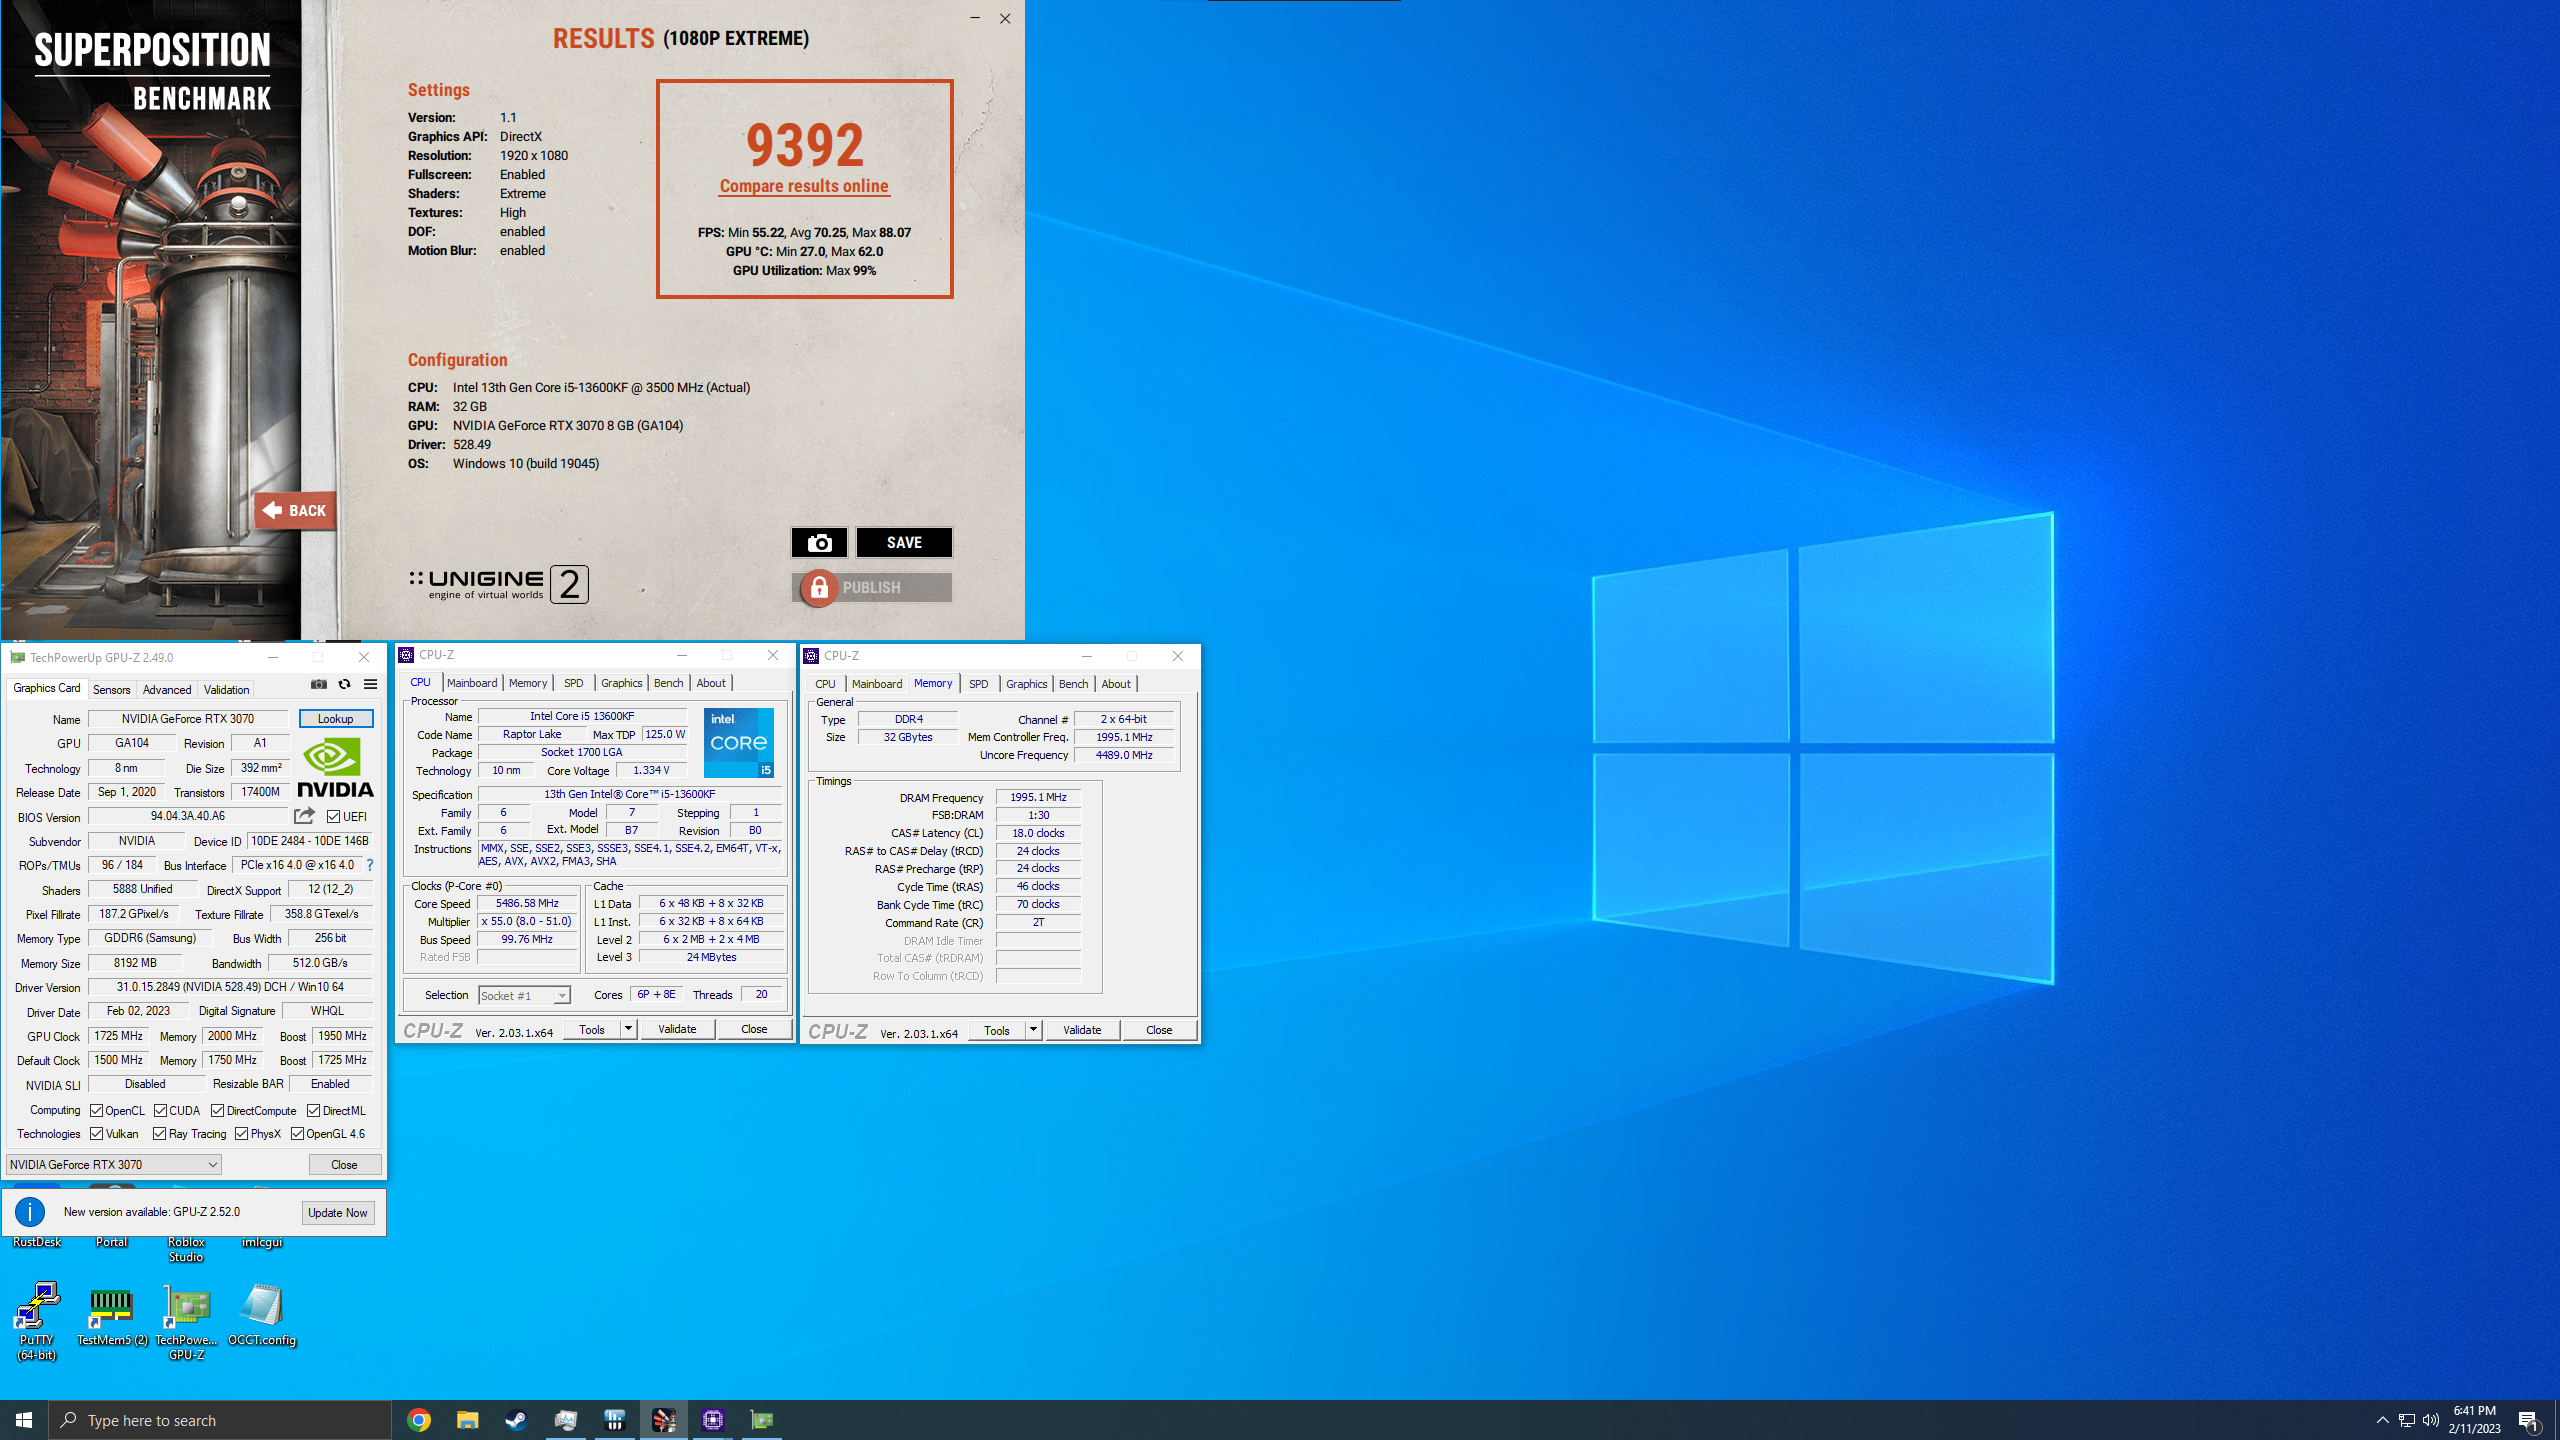This screenshot has width=2560, height=1440.
Task: Open the PuTTY desktop shortcut
Action: (x=37, y=1320)
